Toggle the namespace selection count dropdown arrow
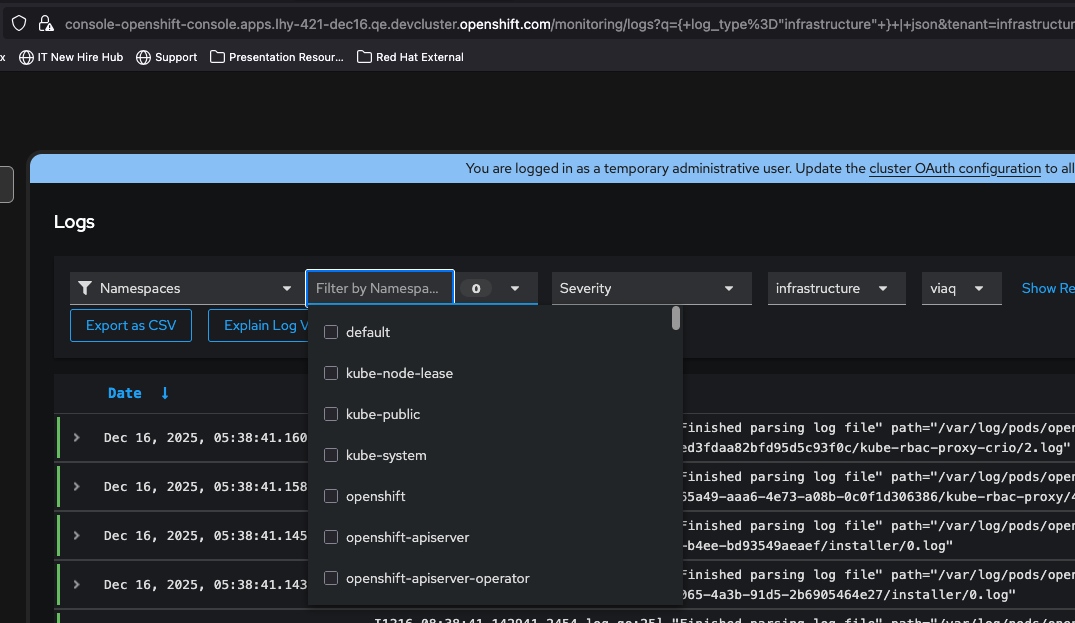The height and width of the screenshot is (623, 1075). point(515,289)
